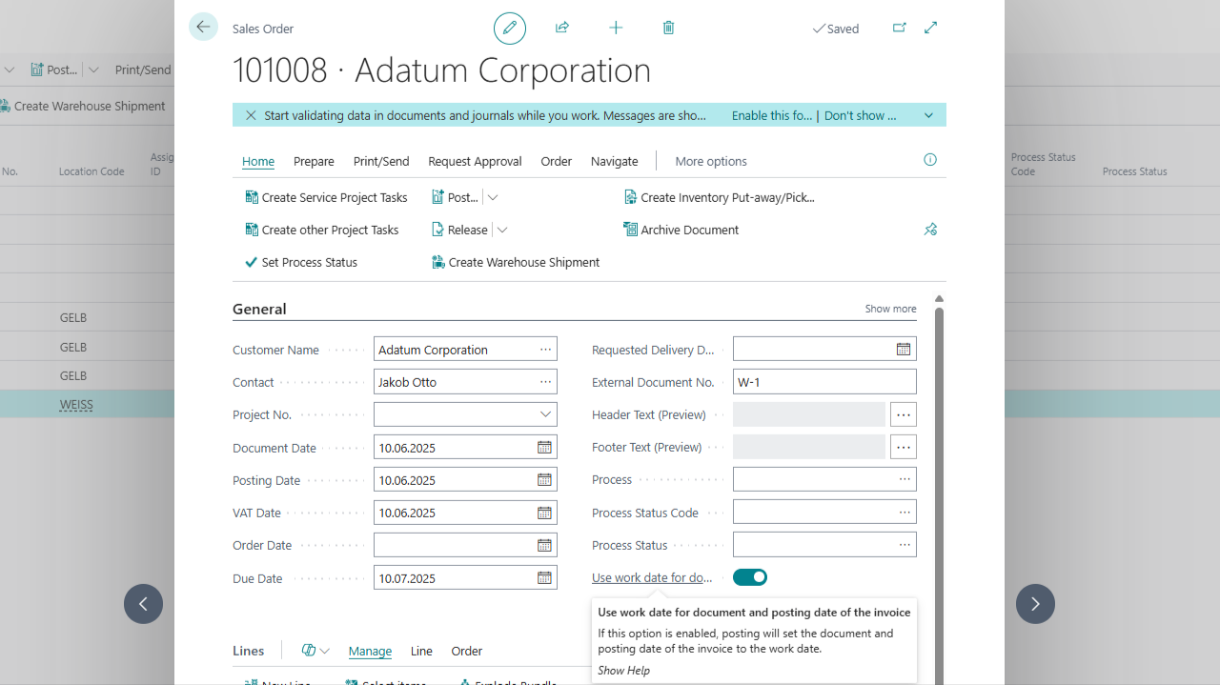Open the Print/Send tab
This screenshot has height=685, width=1220.
pyautogui.click(x=381, y=161)
